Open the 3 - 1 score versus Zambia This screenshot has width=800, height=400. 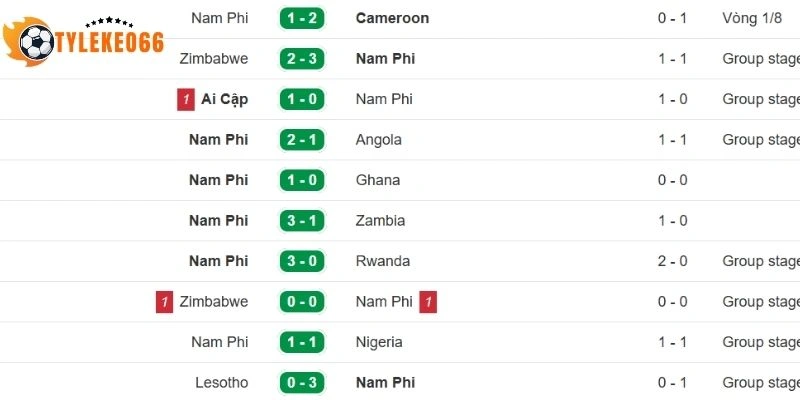click(302, 220)
